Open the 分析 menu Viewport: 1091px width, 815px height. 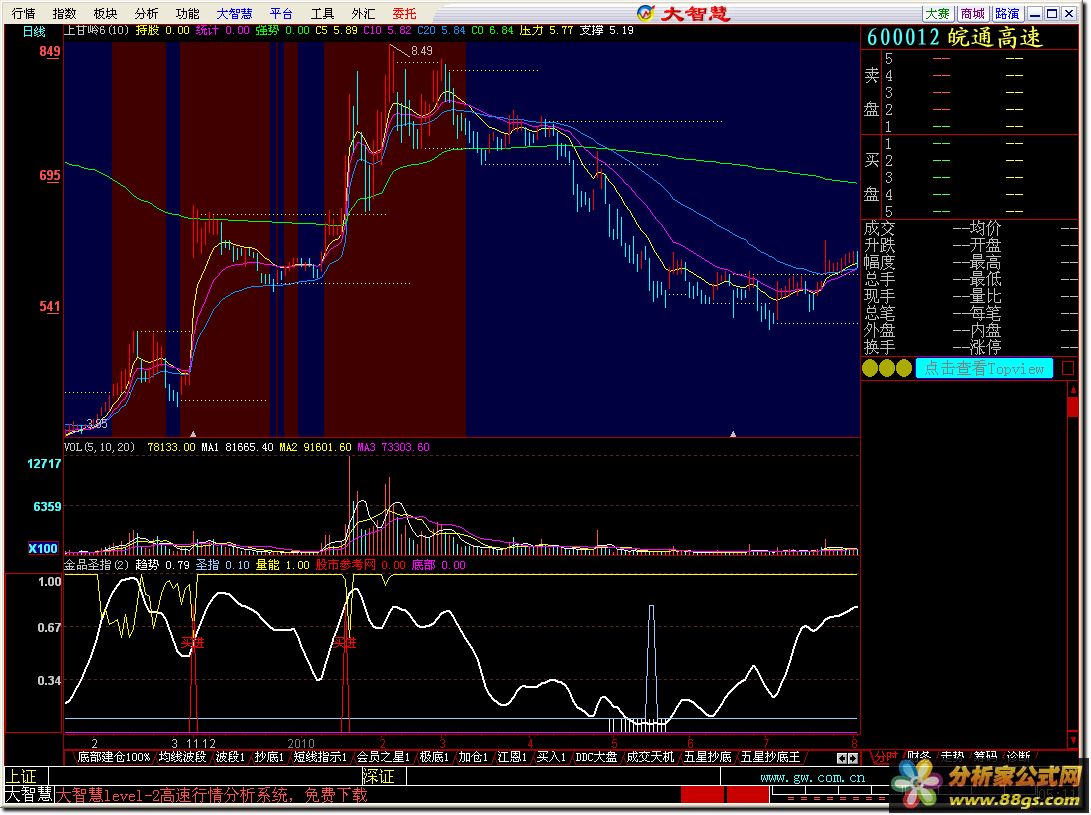point(146,13)
